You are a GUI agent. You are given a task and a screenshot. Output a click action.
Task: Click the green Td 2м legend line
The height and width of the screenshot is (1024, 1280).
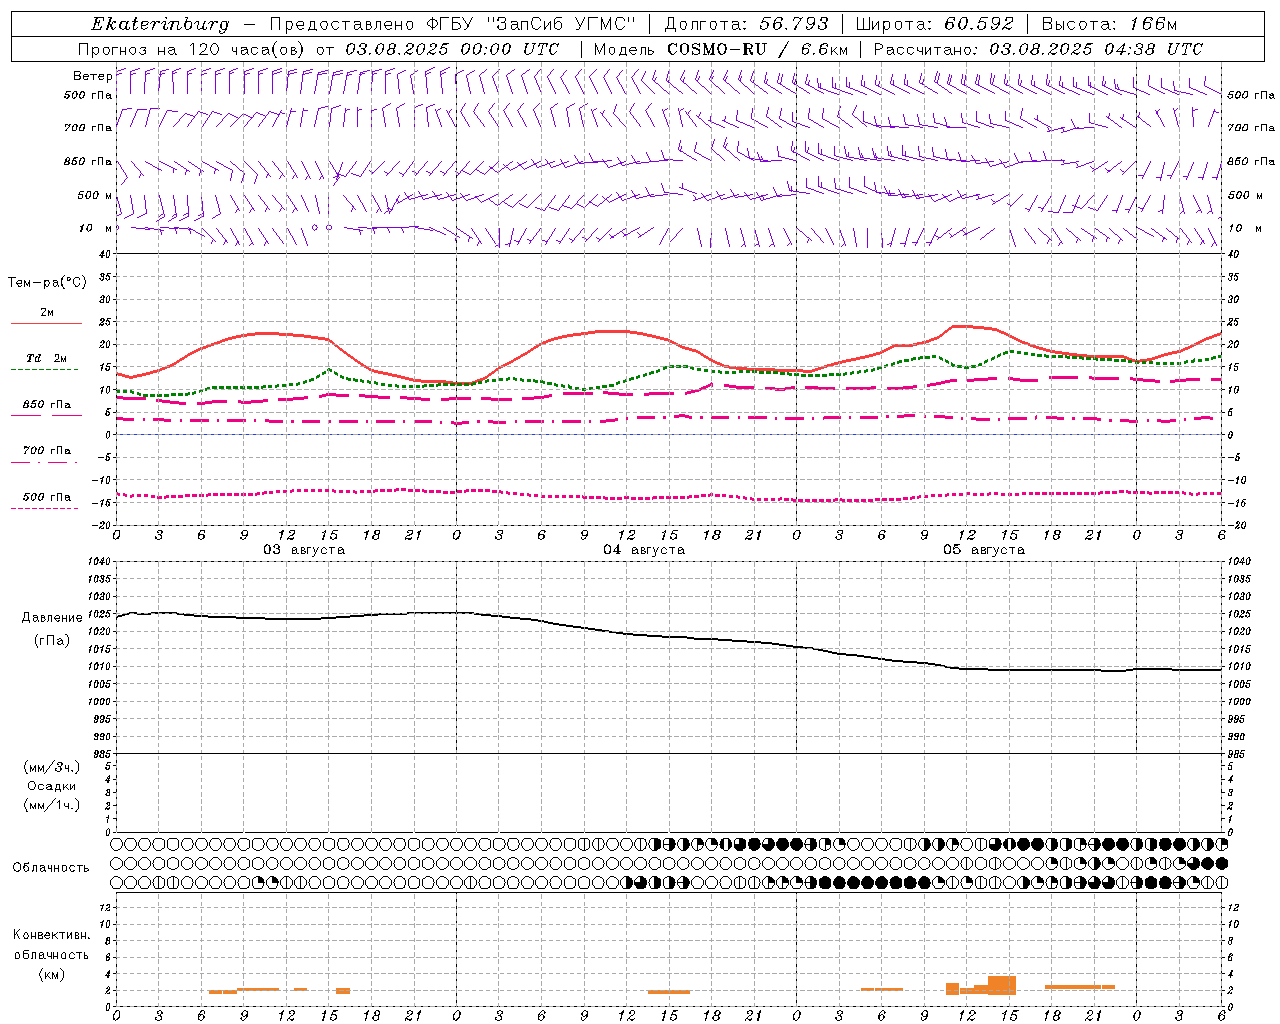pyautogui.click(x=46, y=369)
